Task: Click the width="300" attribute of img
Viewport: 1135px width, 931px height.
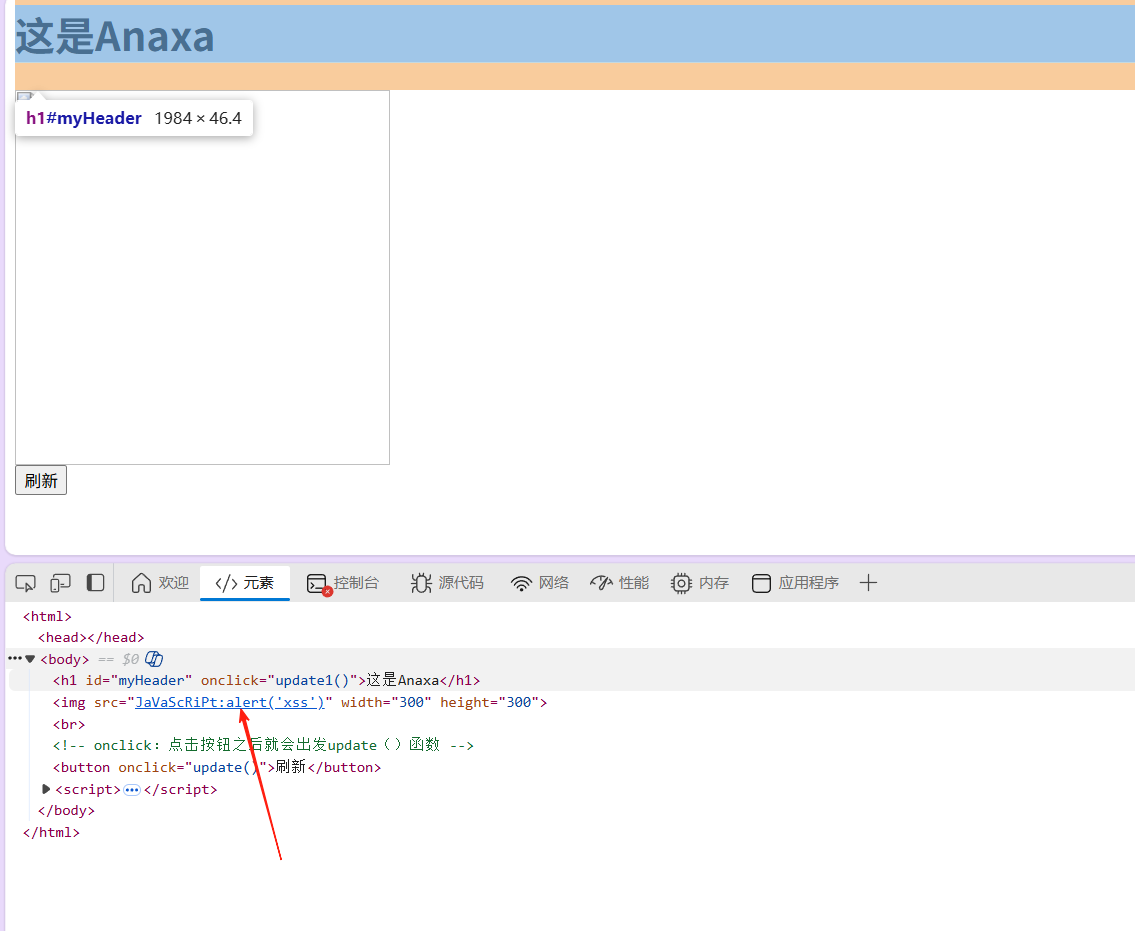Action: pyautogui.click(x=386, y=702)
